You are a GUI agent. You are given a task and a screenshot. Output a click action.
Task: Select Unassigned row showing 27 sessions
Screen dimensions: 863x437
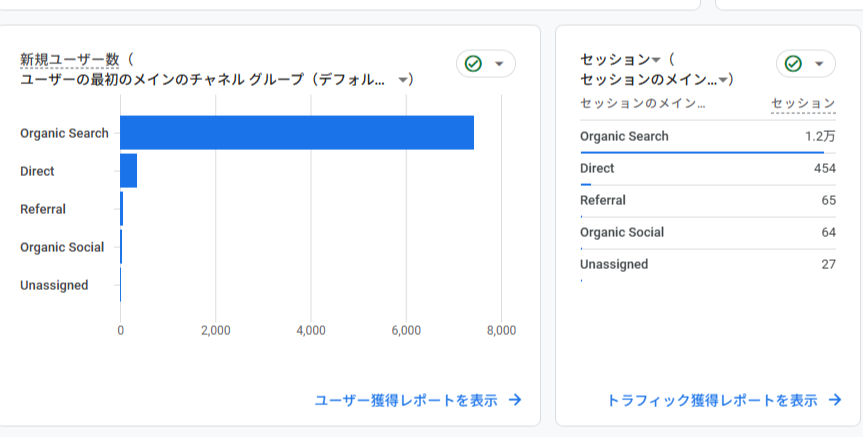pos(707,265)
